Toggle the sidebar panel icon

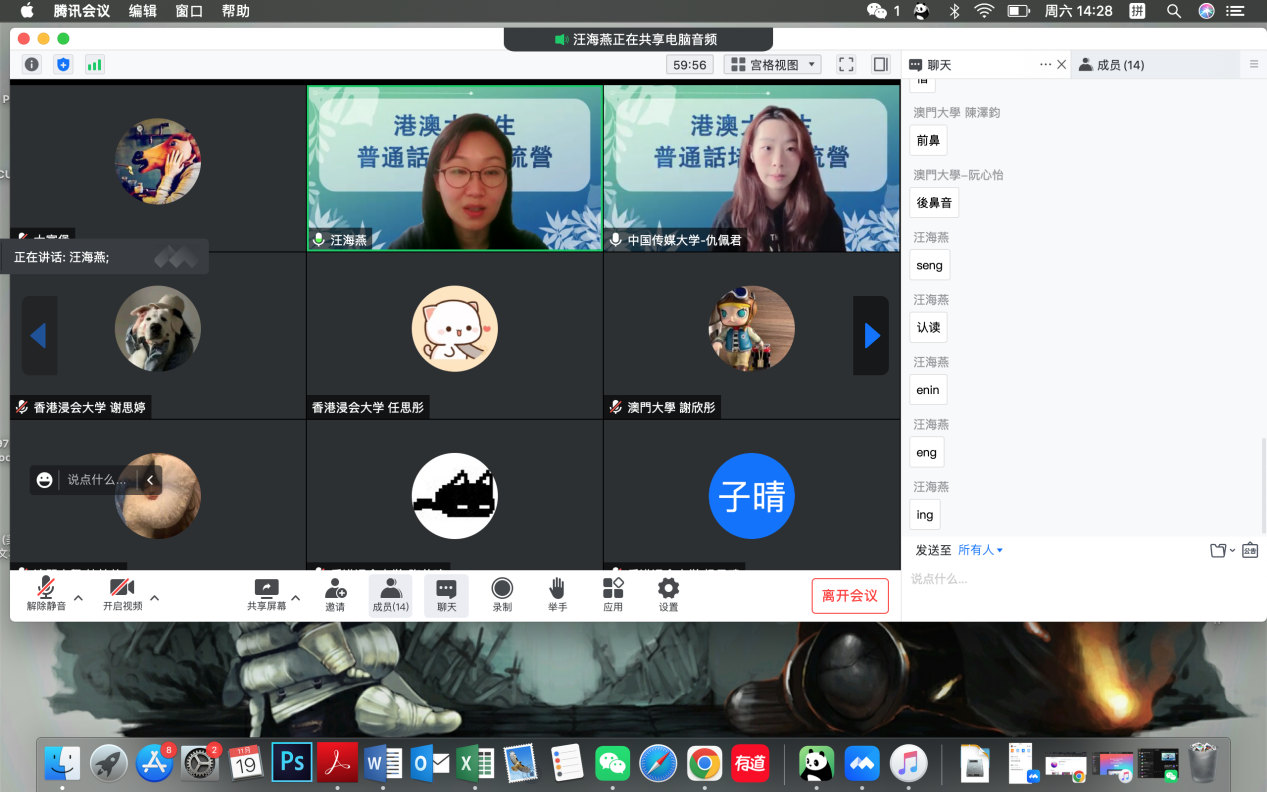pos(880,65)
